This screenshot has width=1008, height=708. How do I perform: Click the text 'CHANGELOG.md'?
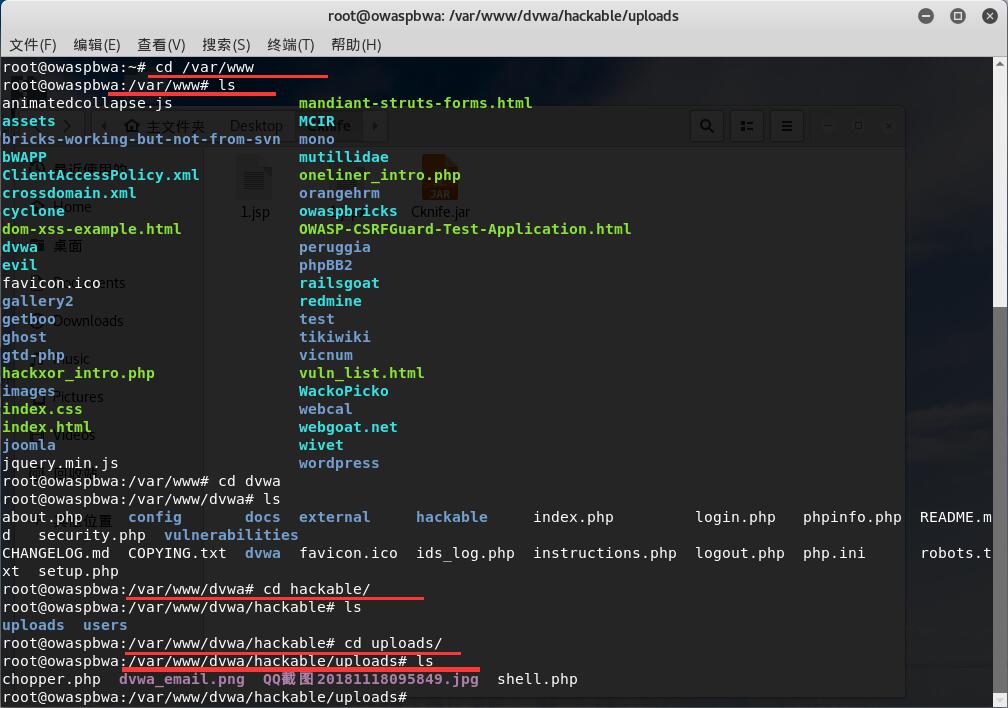pyautogui.click(x=55, y=553)
